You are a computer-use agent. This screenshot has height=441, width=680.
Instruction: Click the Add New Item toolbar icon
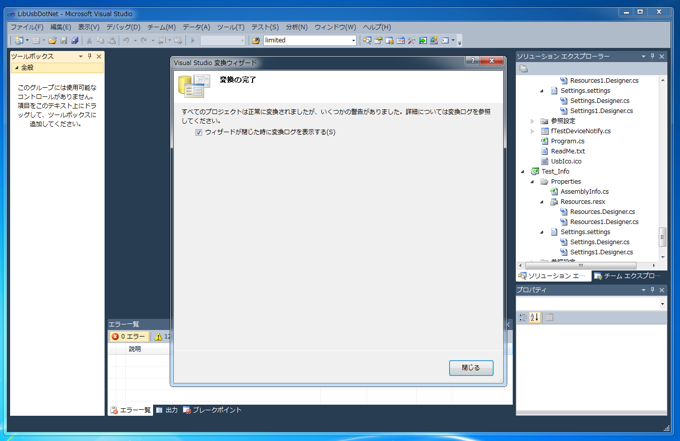tap(36, 40)
